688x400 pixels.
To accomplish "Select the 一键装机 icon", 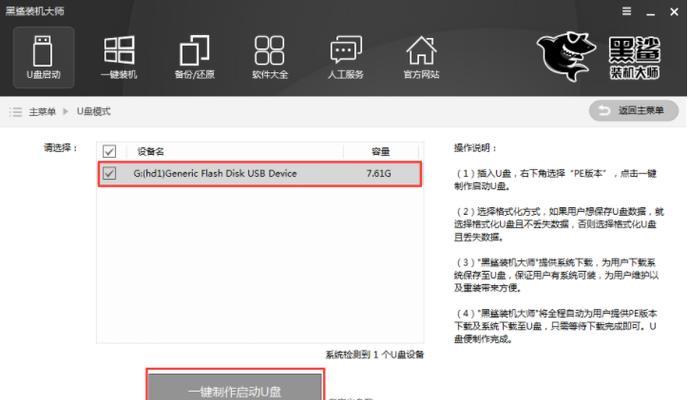I will [x=119, y=57].
